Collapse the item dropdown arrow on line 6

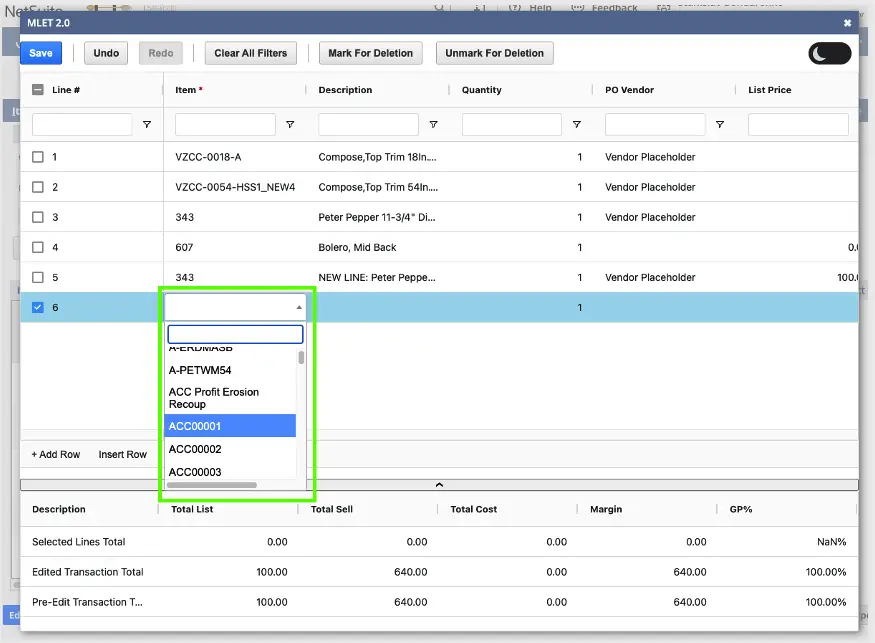[x=299, y=308]
